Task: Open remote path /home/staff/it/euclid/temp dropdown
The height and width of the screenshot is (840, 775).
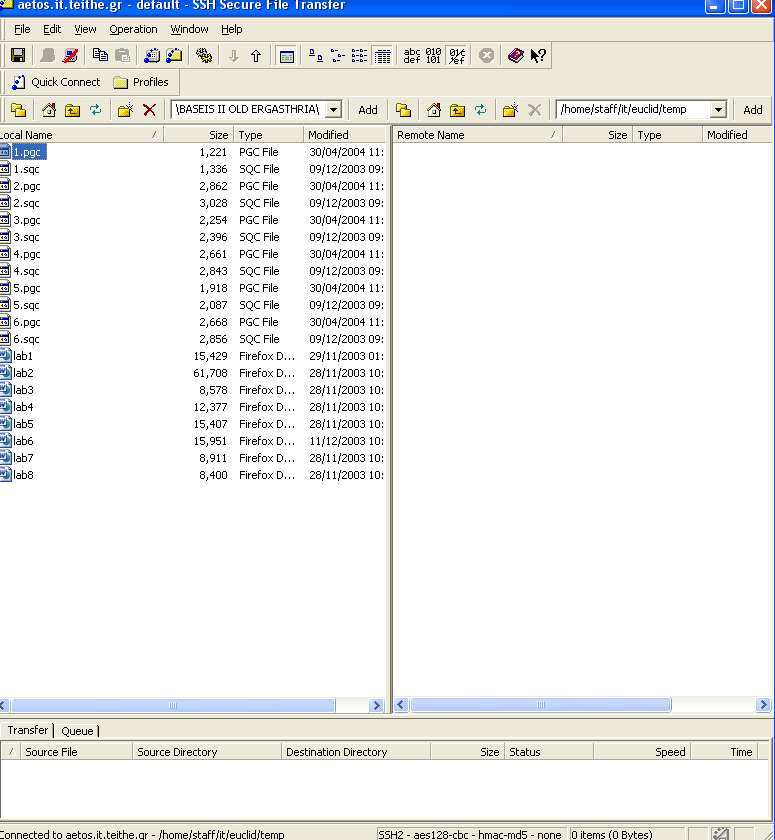Action: [x=718, y=110]
